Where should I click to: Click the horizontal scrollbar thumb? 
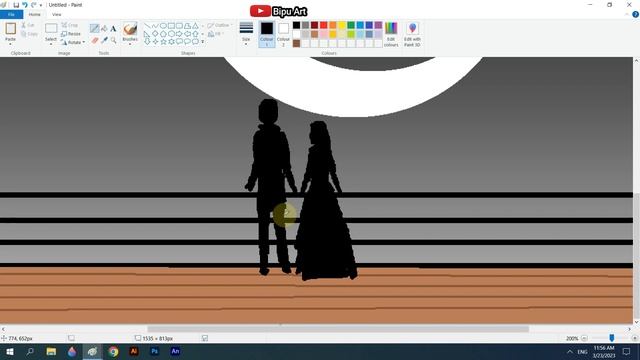(x=338, y=329)
